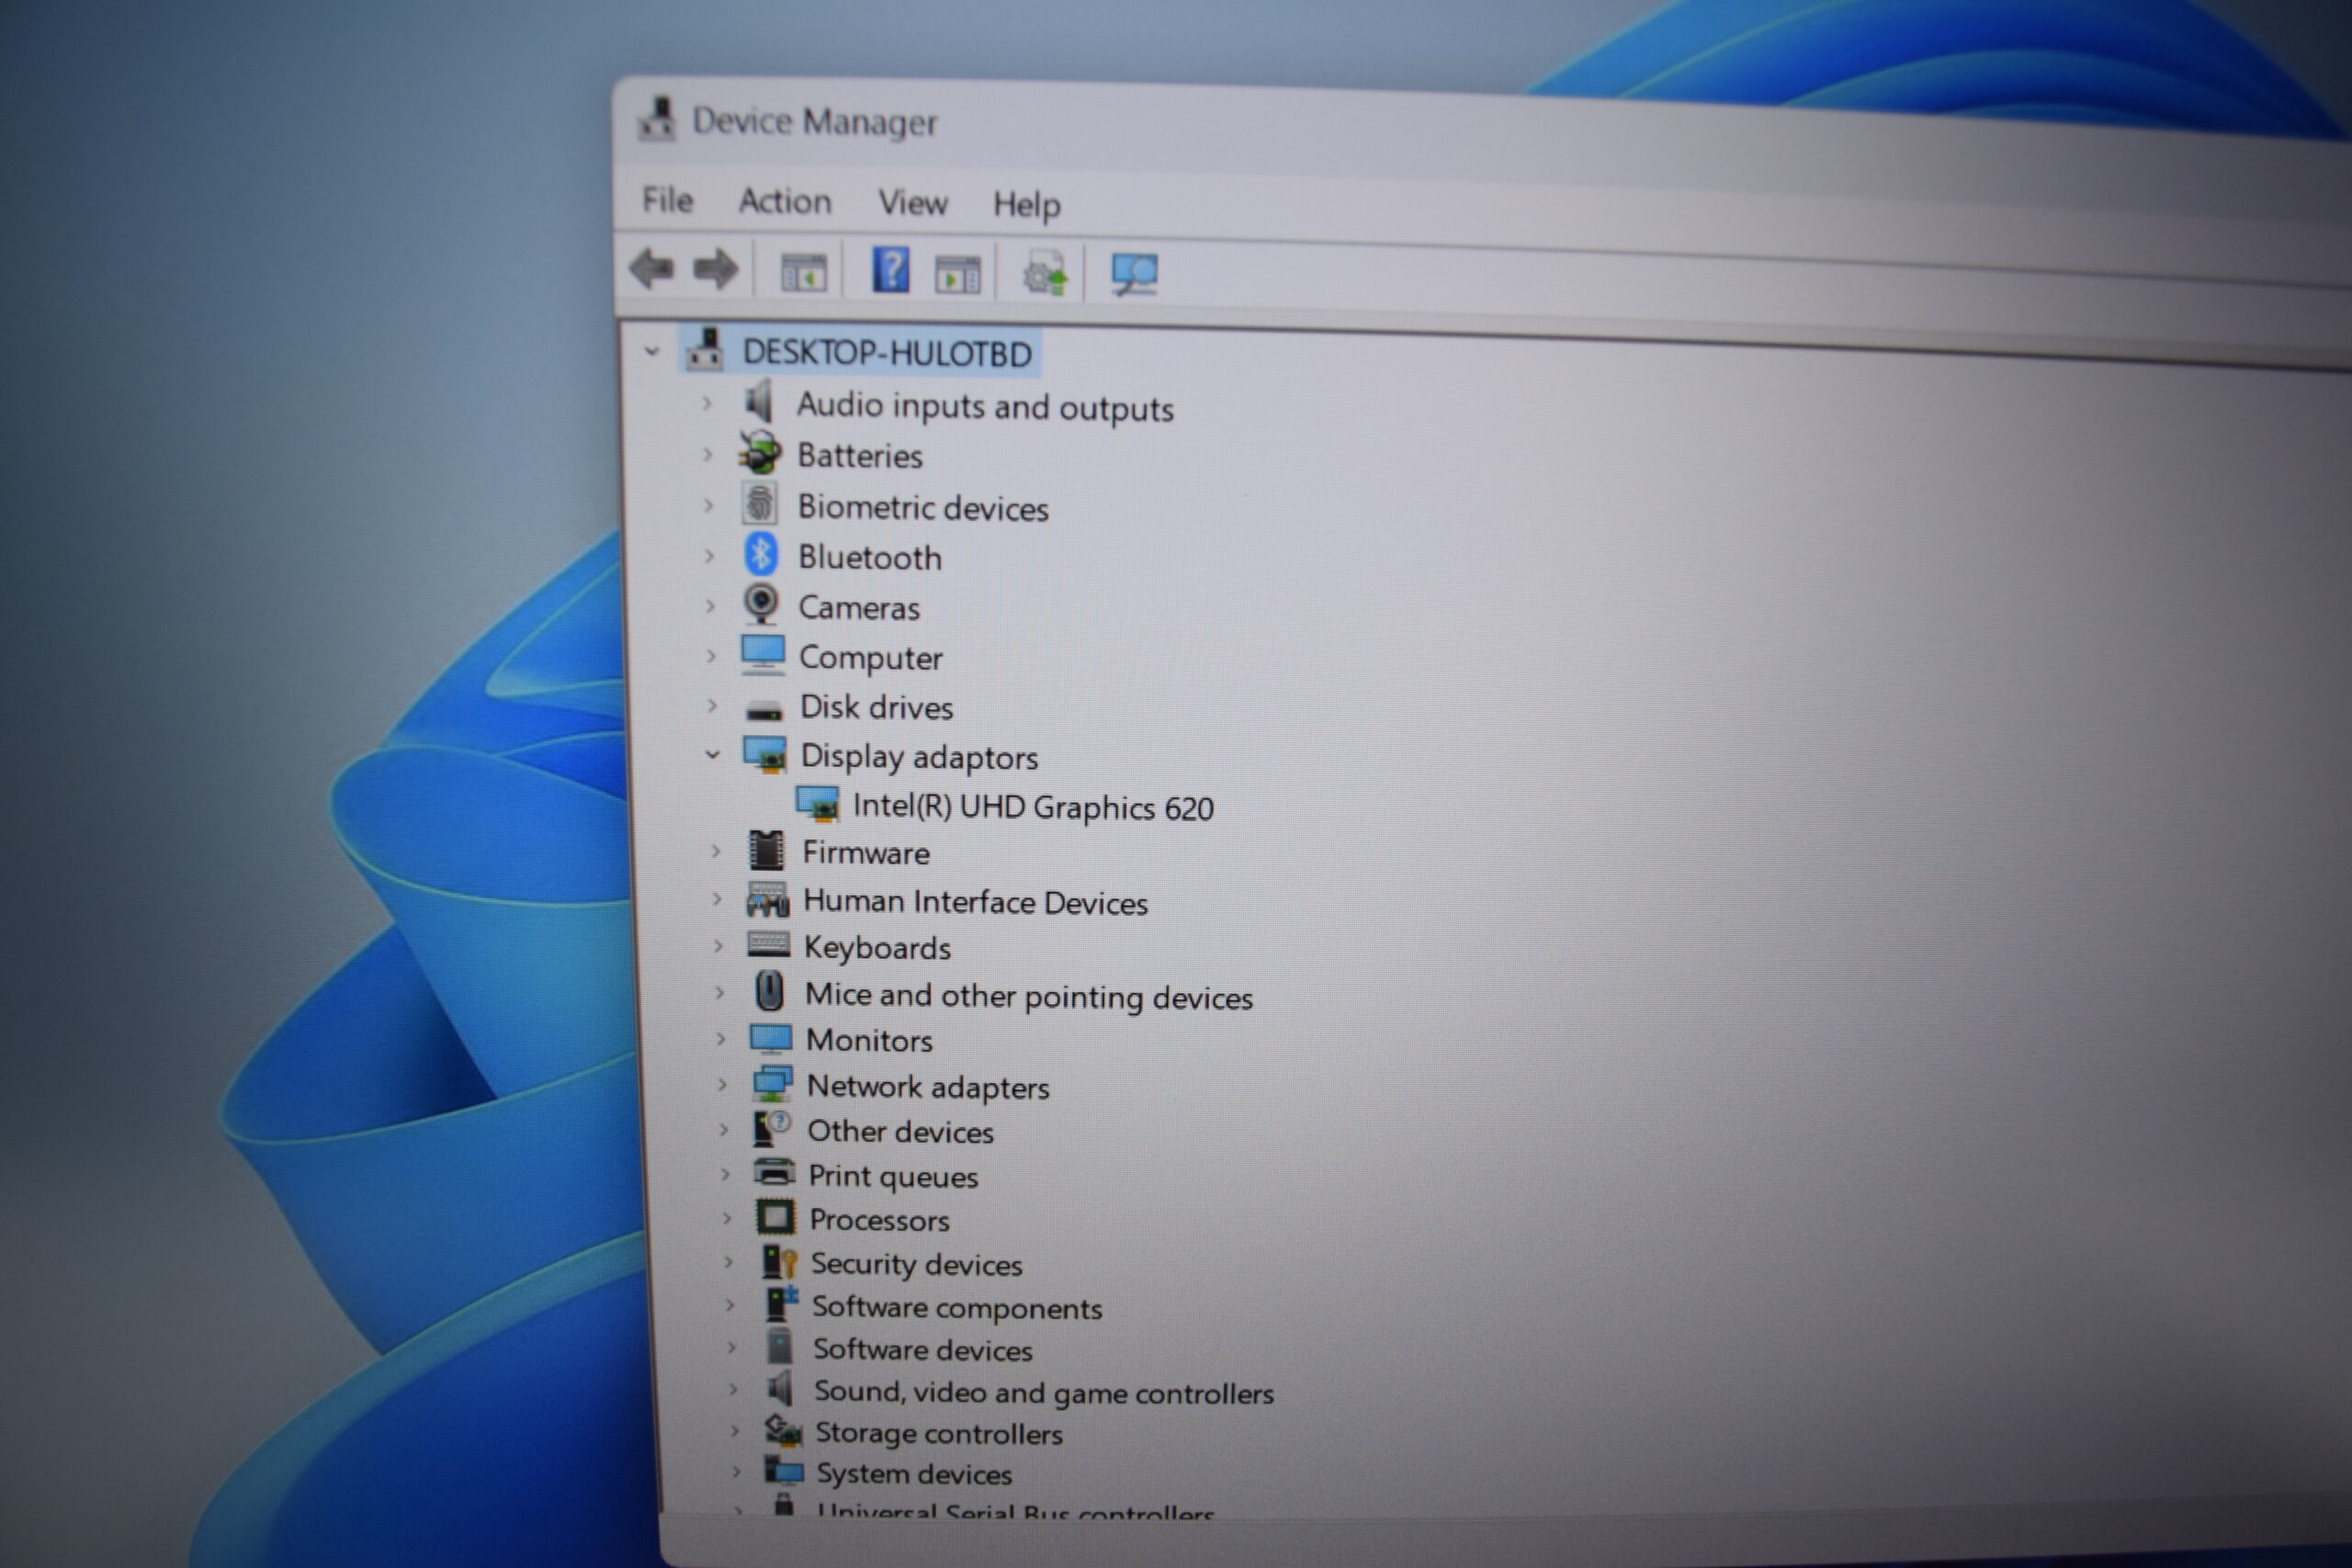This screenshot has width=2352, height=1568.
Task: Select Intel(R) UHD Graphics 620 device
Action: pyautogui.click(x=1033, y=807)
